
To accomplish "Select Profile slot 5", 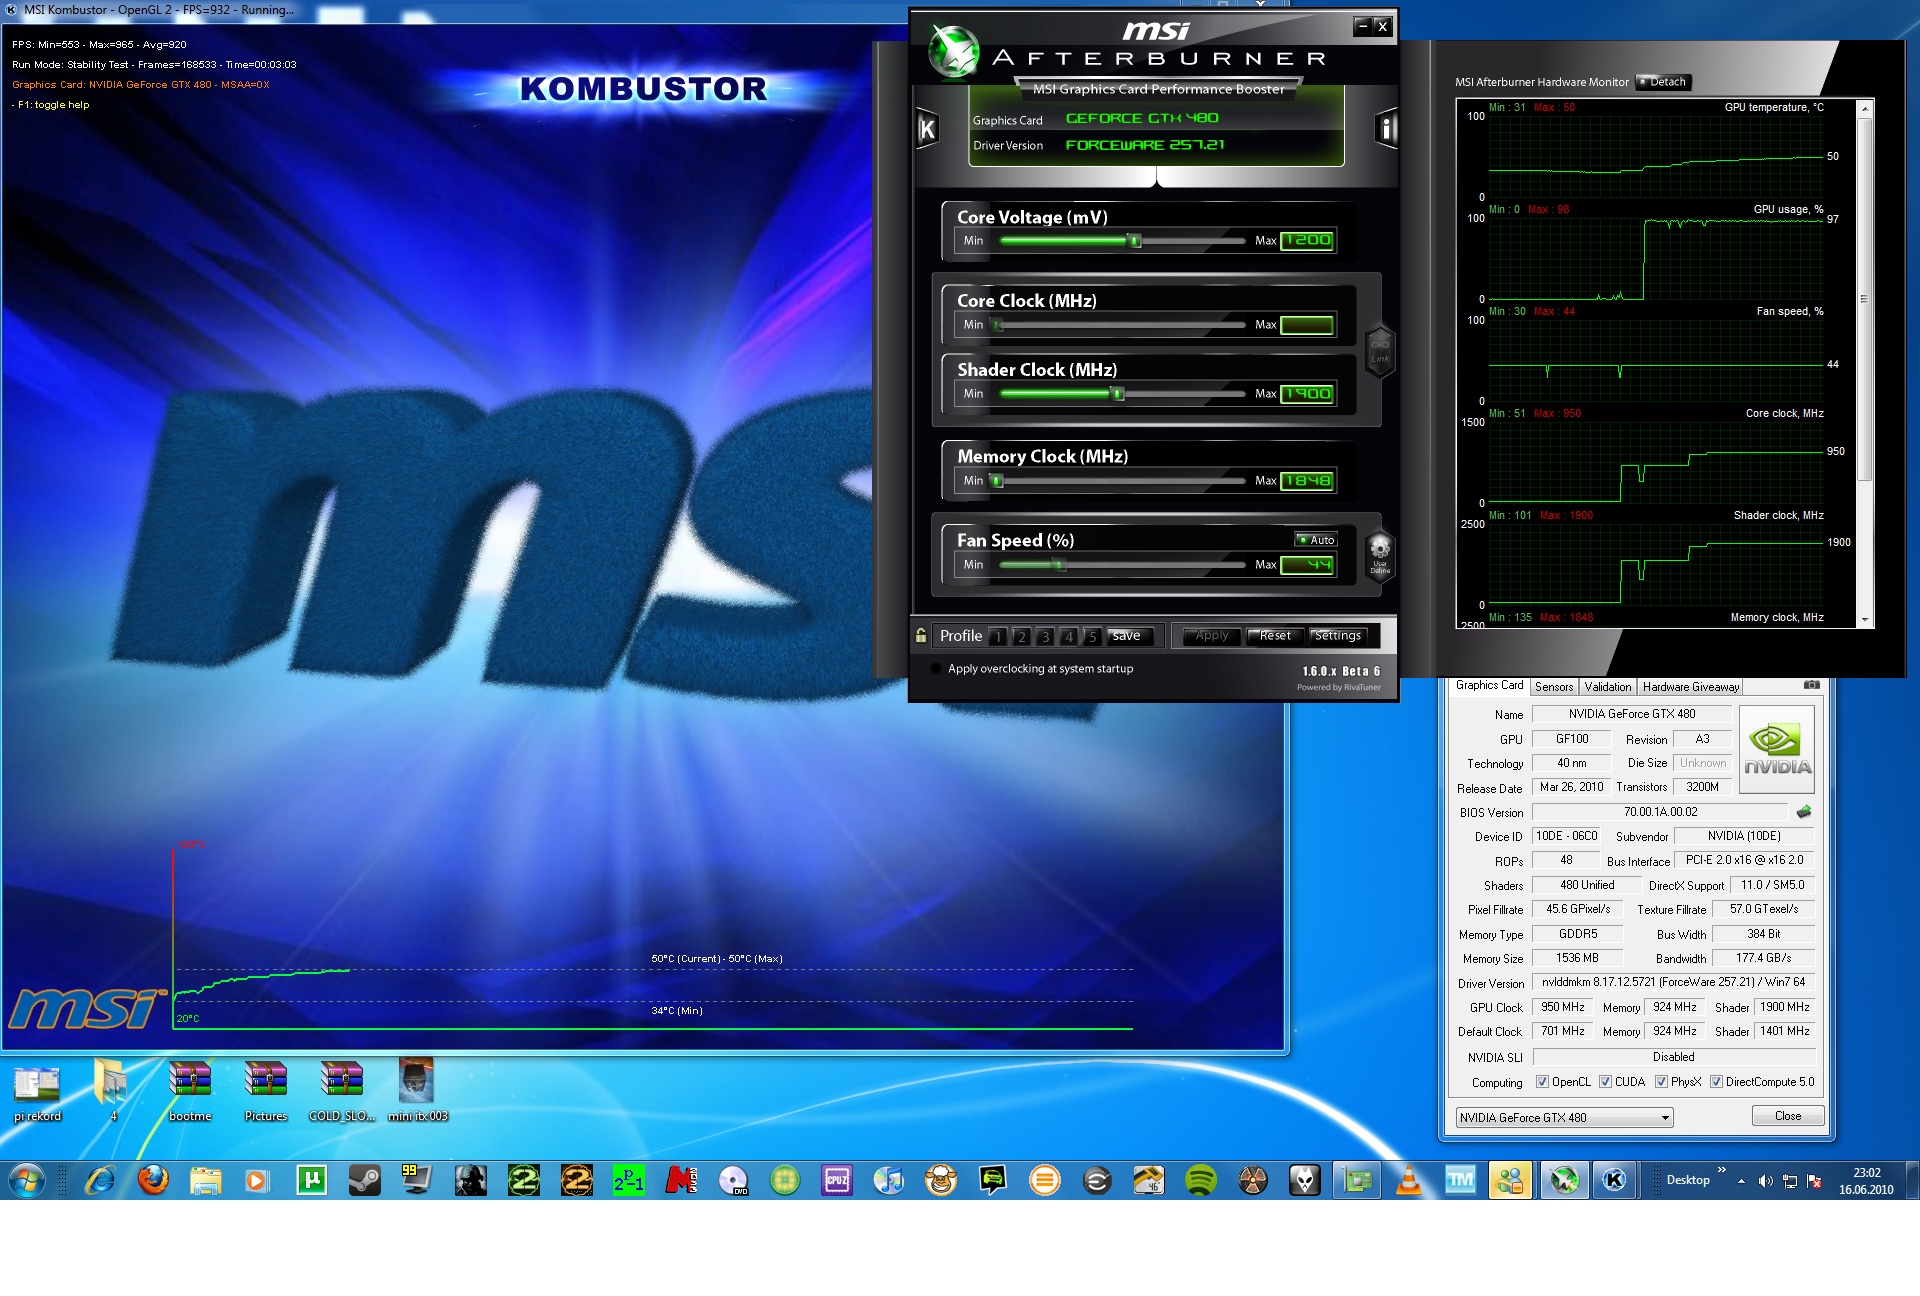I will [x=1092, y=636].
